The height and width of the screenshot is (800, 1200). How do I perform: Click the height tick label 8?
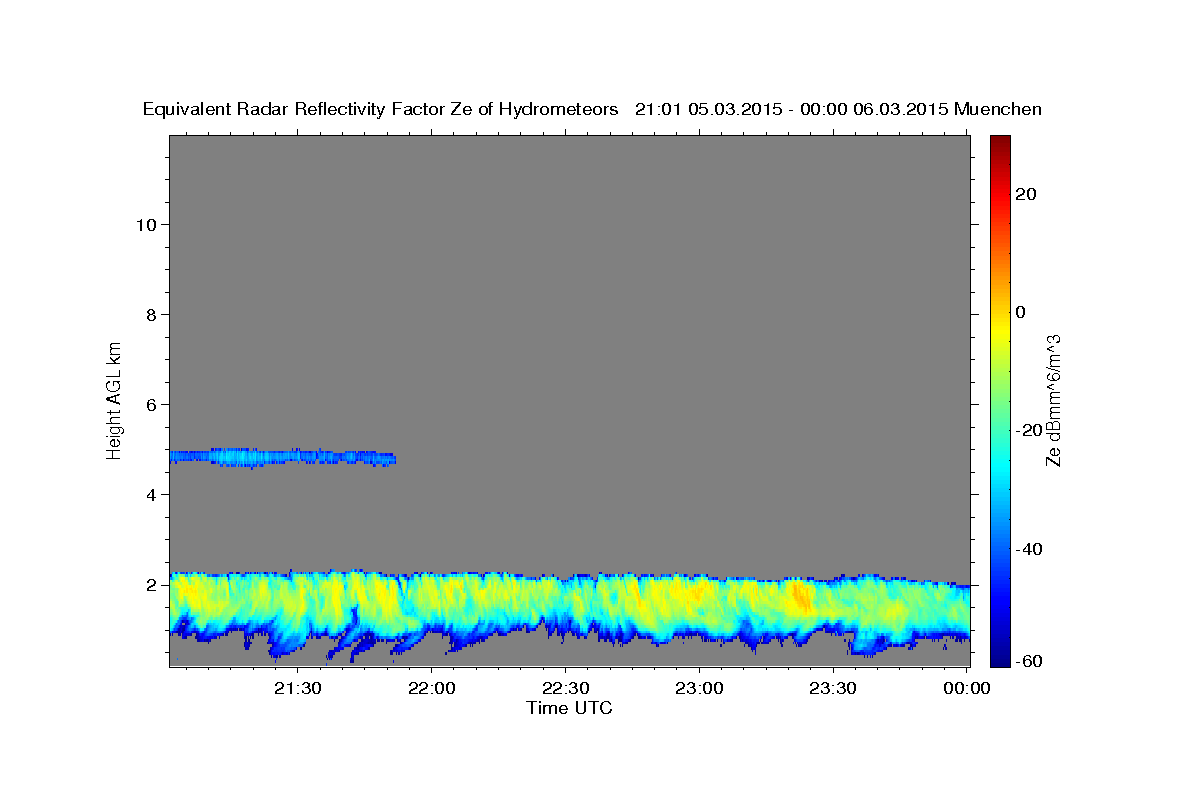pyautogui.click(x=152, y=314)
